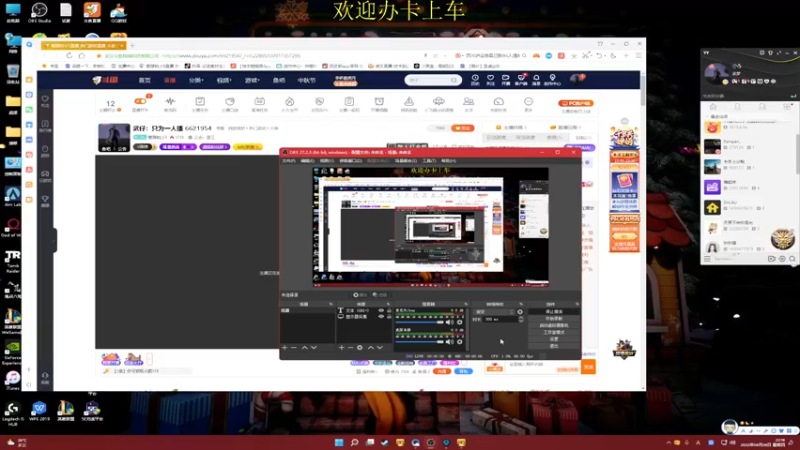The width and height of the screenshot is (800, 450).
Task: Open the scene transition type dropdown
Action: (x=494, y=312)
